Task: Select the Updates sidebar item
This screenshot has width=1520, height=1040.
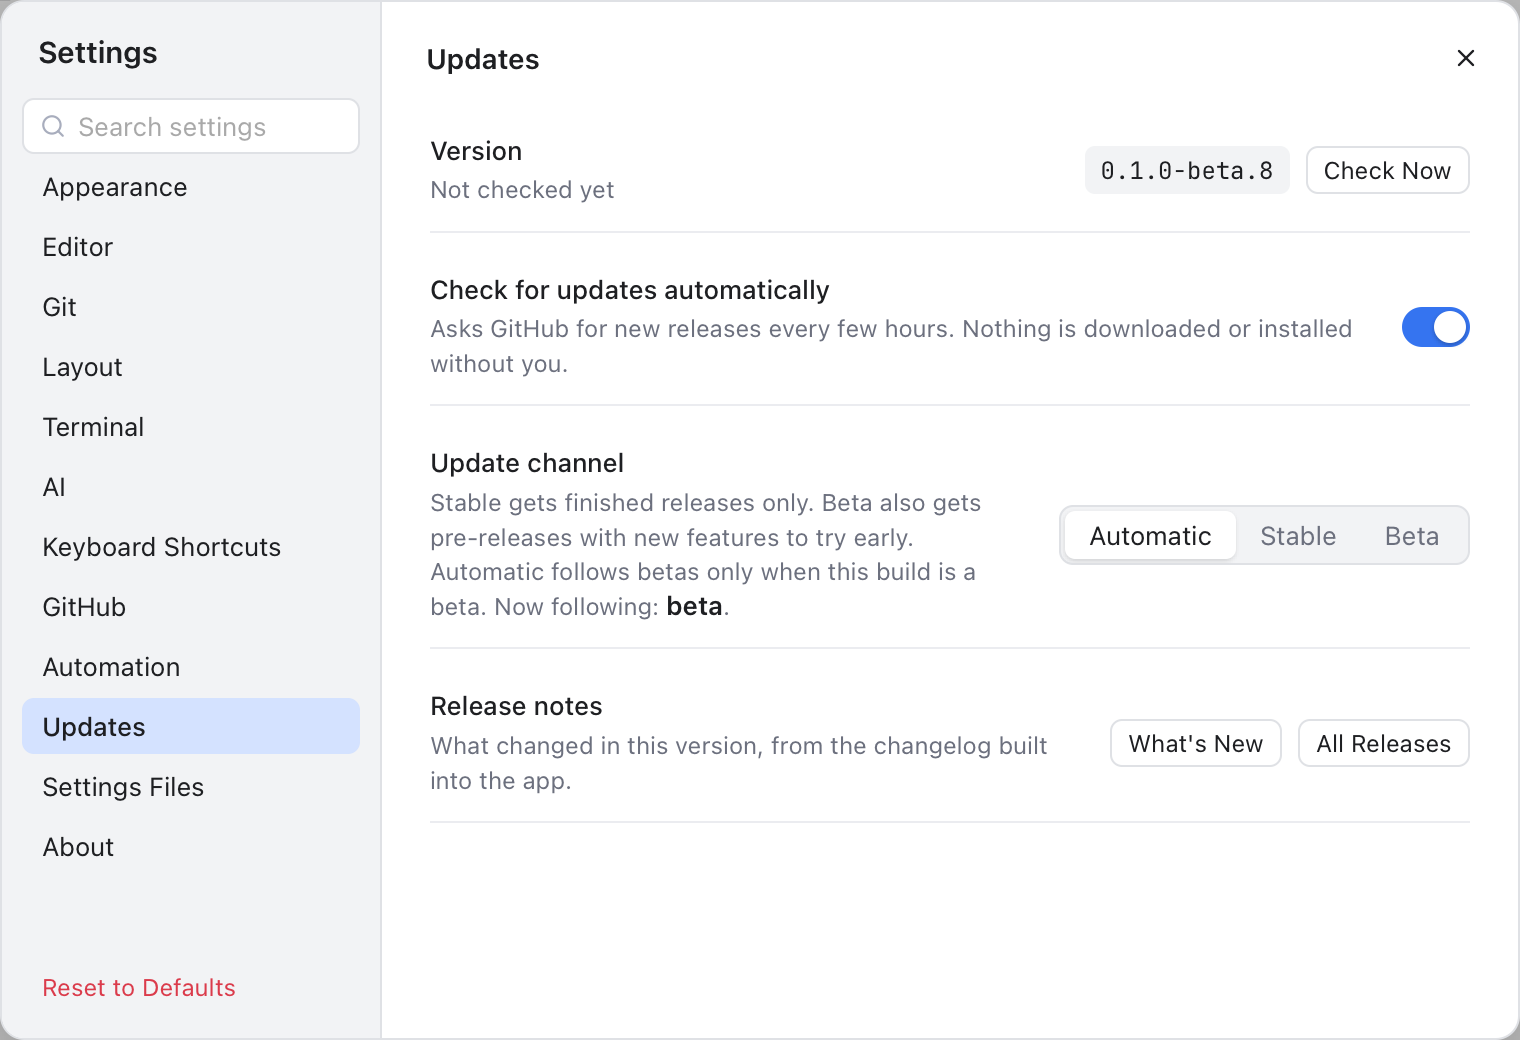Action: click(191, 726)
